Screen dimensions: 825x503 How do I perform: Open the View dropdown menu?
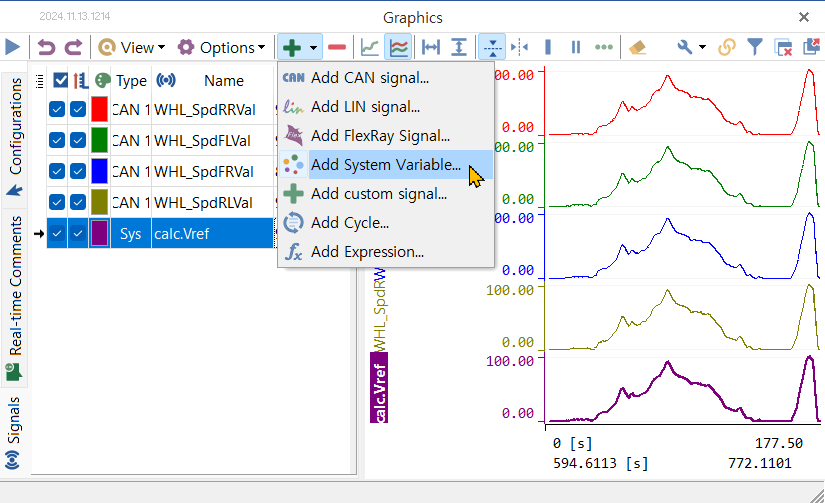132,47
